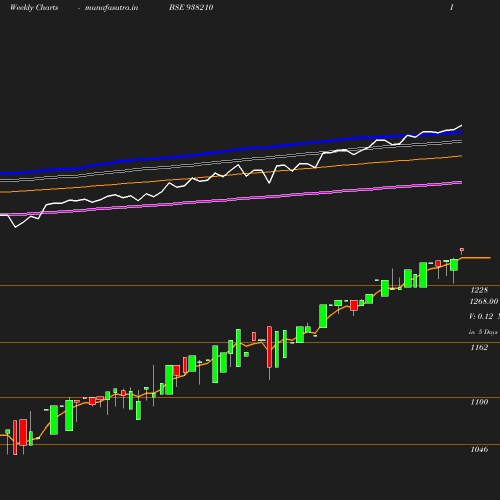Click the 1100 price level label
The width and height of the screenshot is (500, 500).
pyautogui.click(x=479, y=402)
